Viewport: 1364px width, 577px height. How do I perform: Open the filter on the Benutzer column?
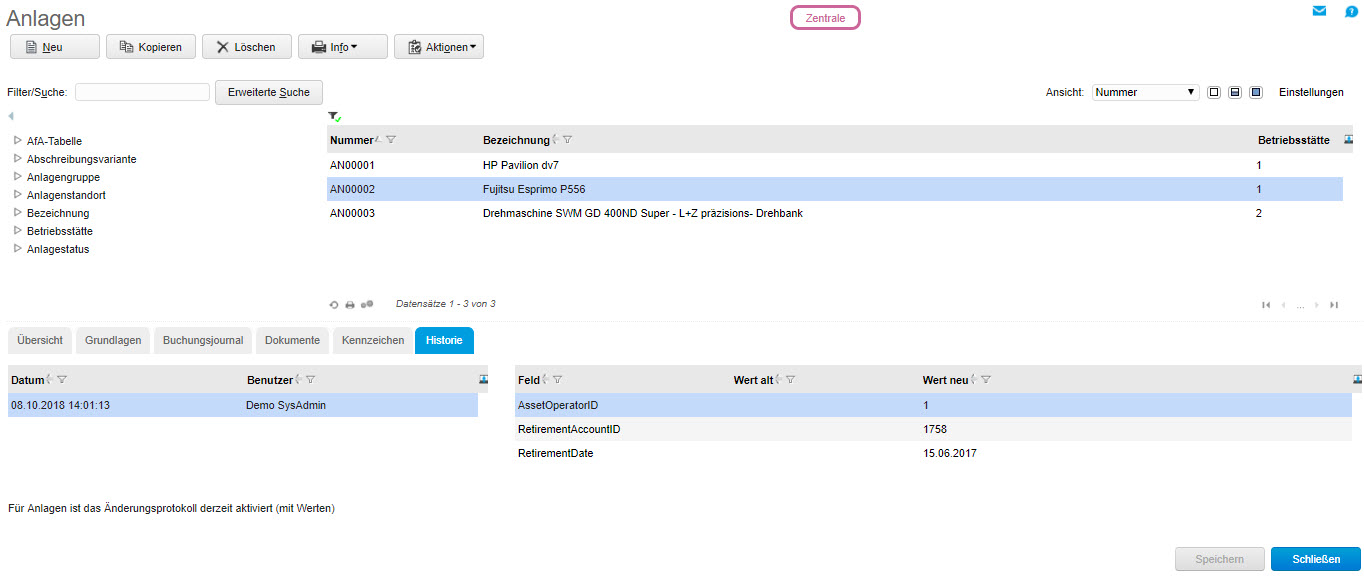[x=310, y=379]
